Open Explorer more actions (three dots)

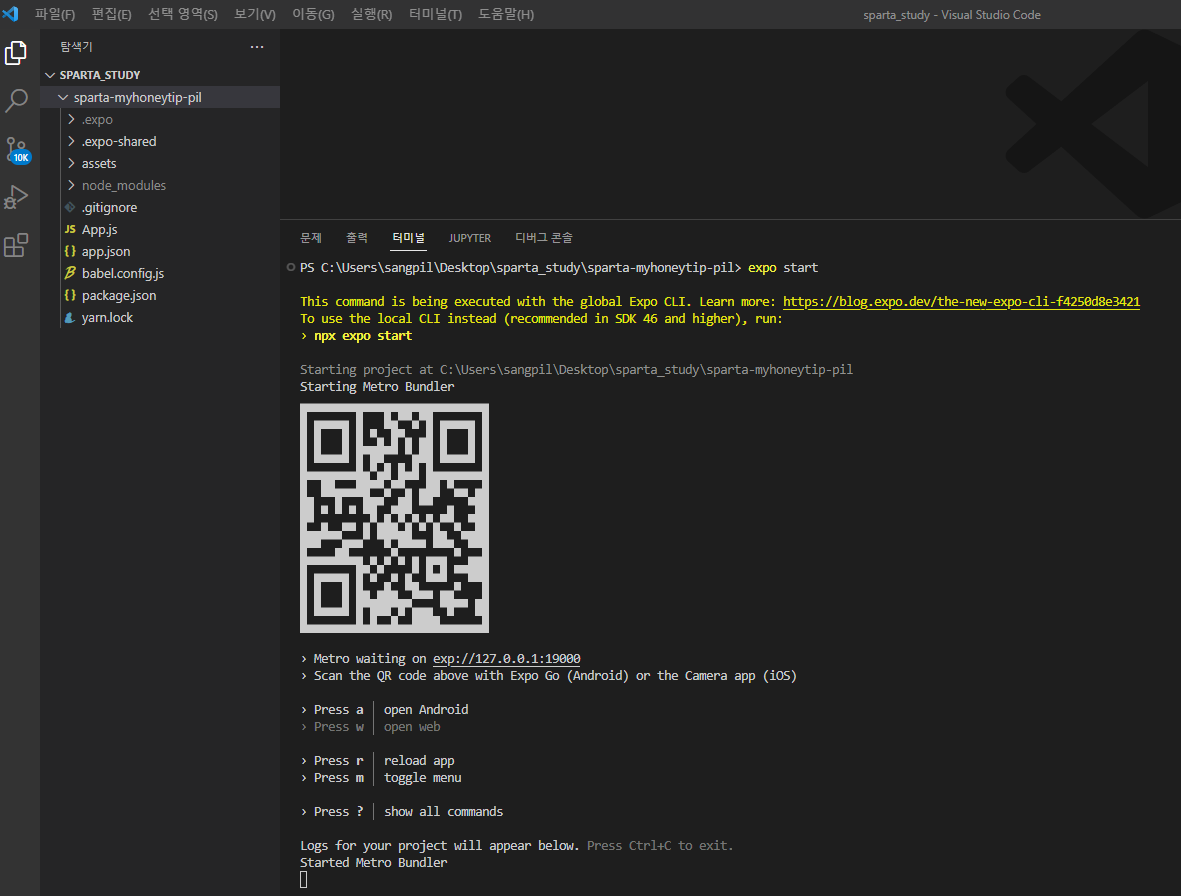(x=257, y=47)
